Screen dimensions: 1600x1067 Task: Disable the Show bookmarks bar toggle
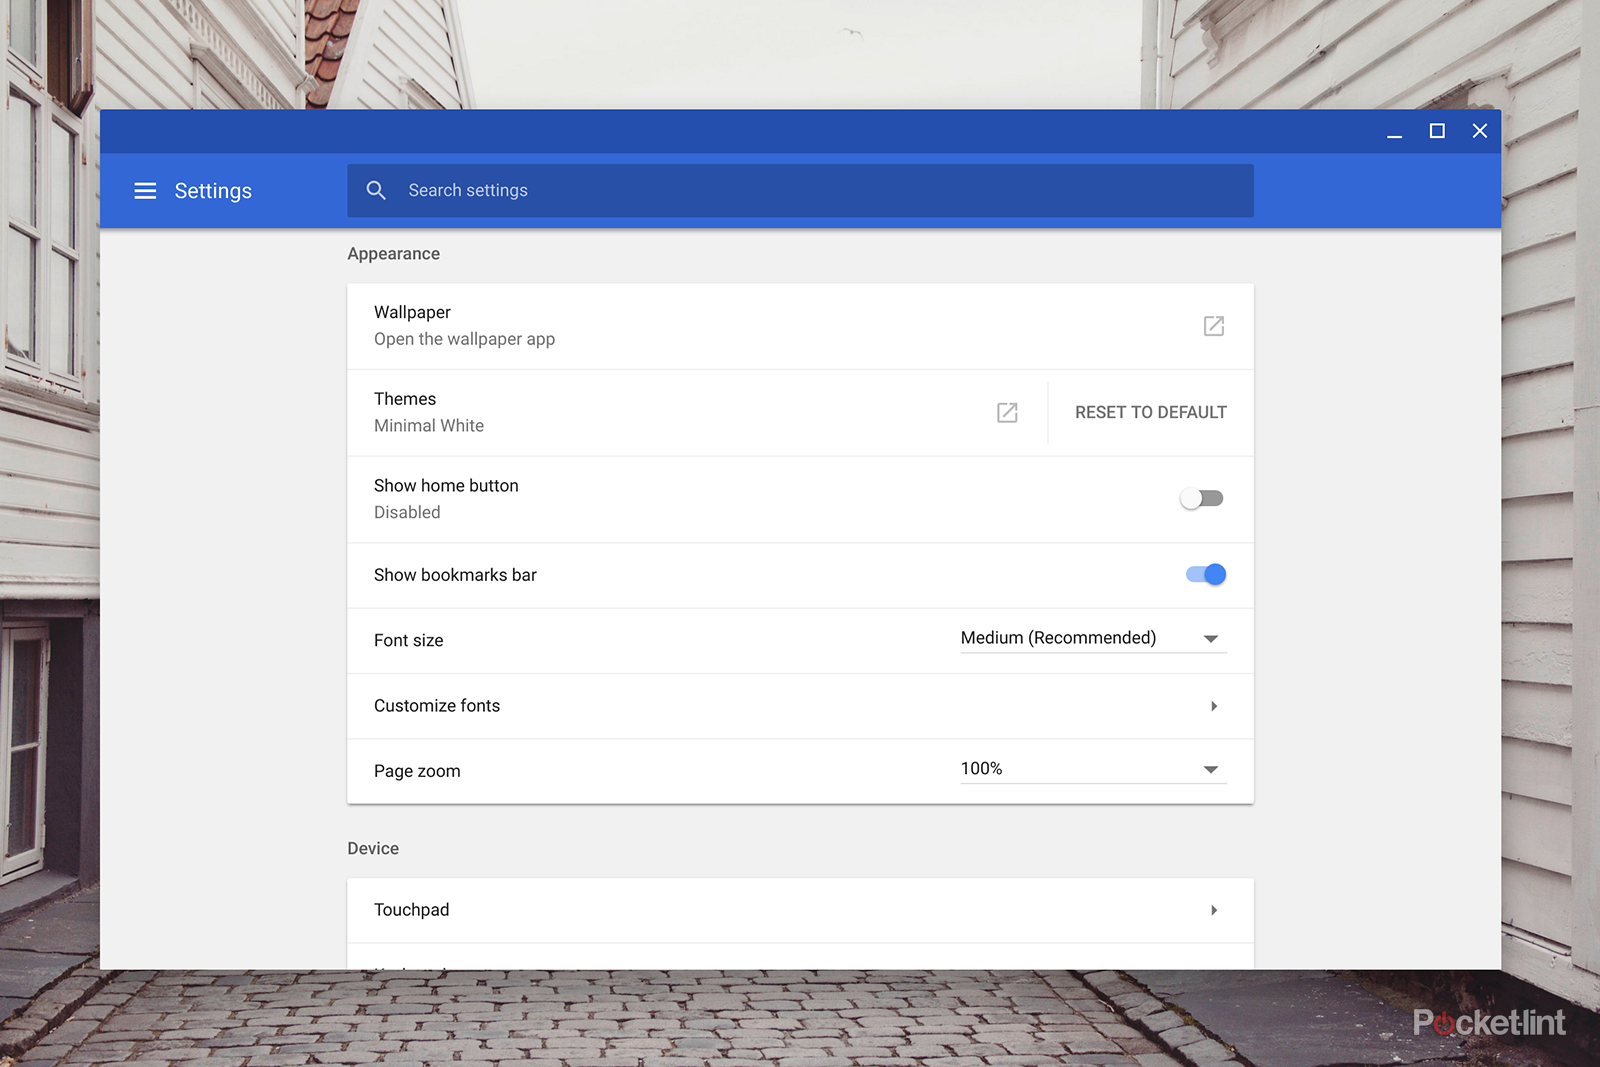click(1204, 574)
